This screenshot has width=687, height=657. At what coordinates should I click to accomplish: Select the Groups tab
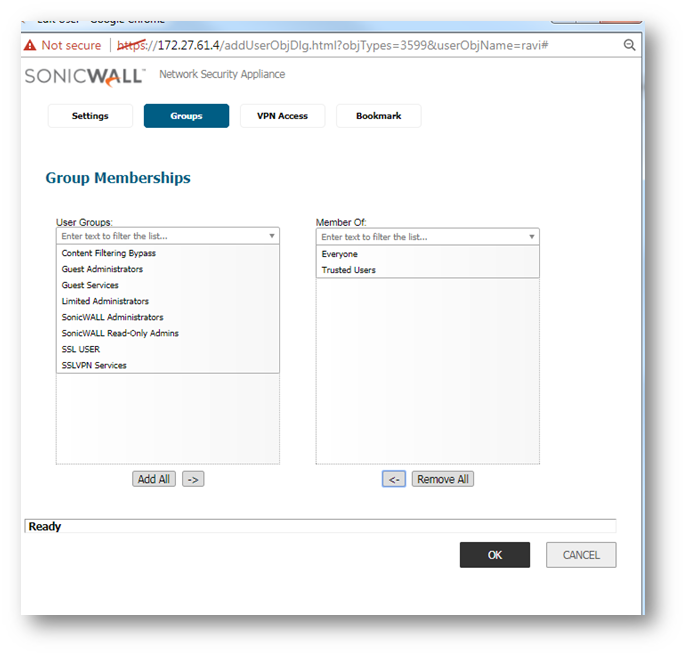point(186,116)
